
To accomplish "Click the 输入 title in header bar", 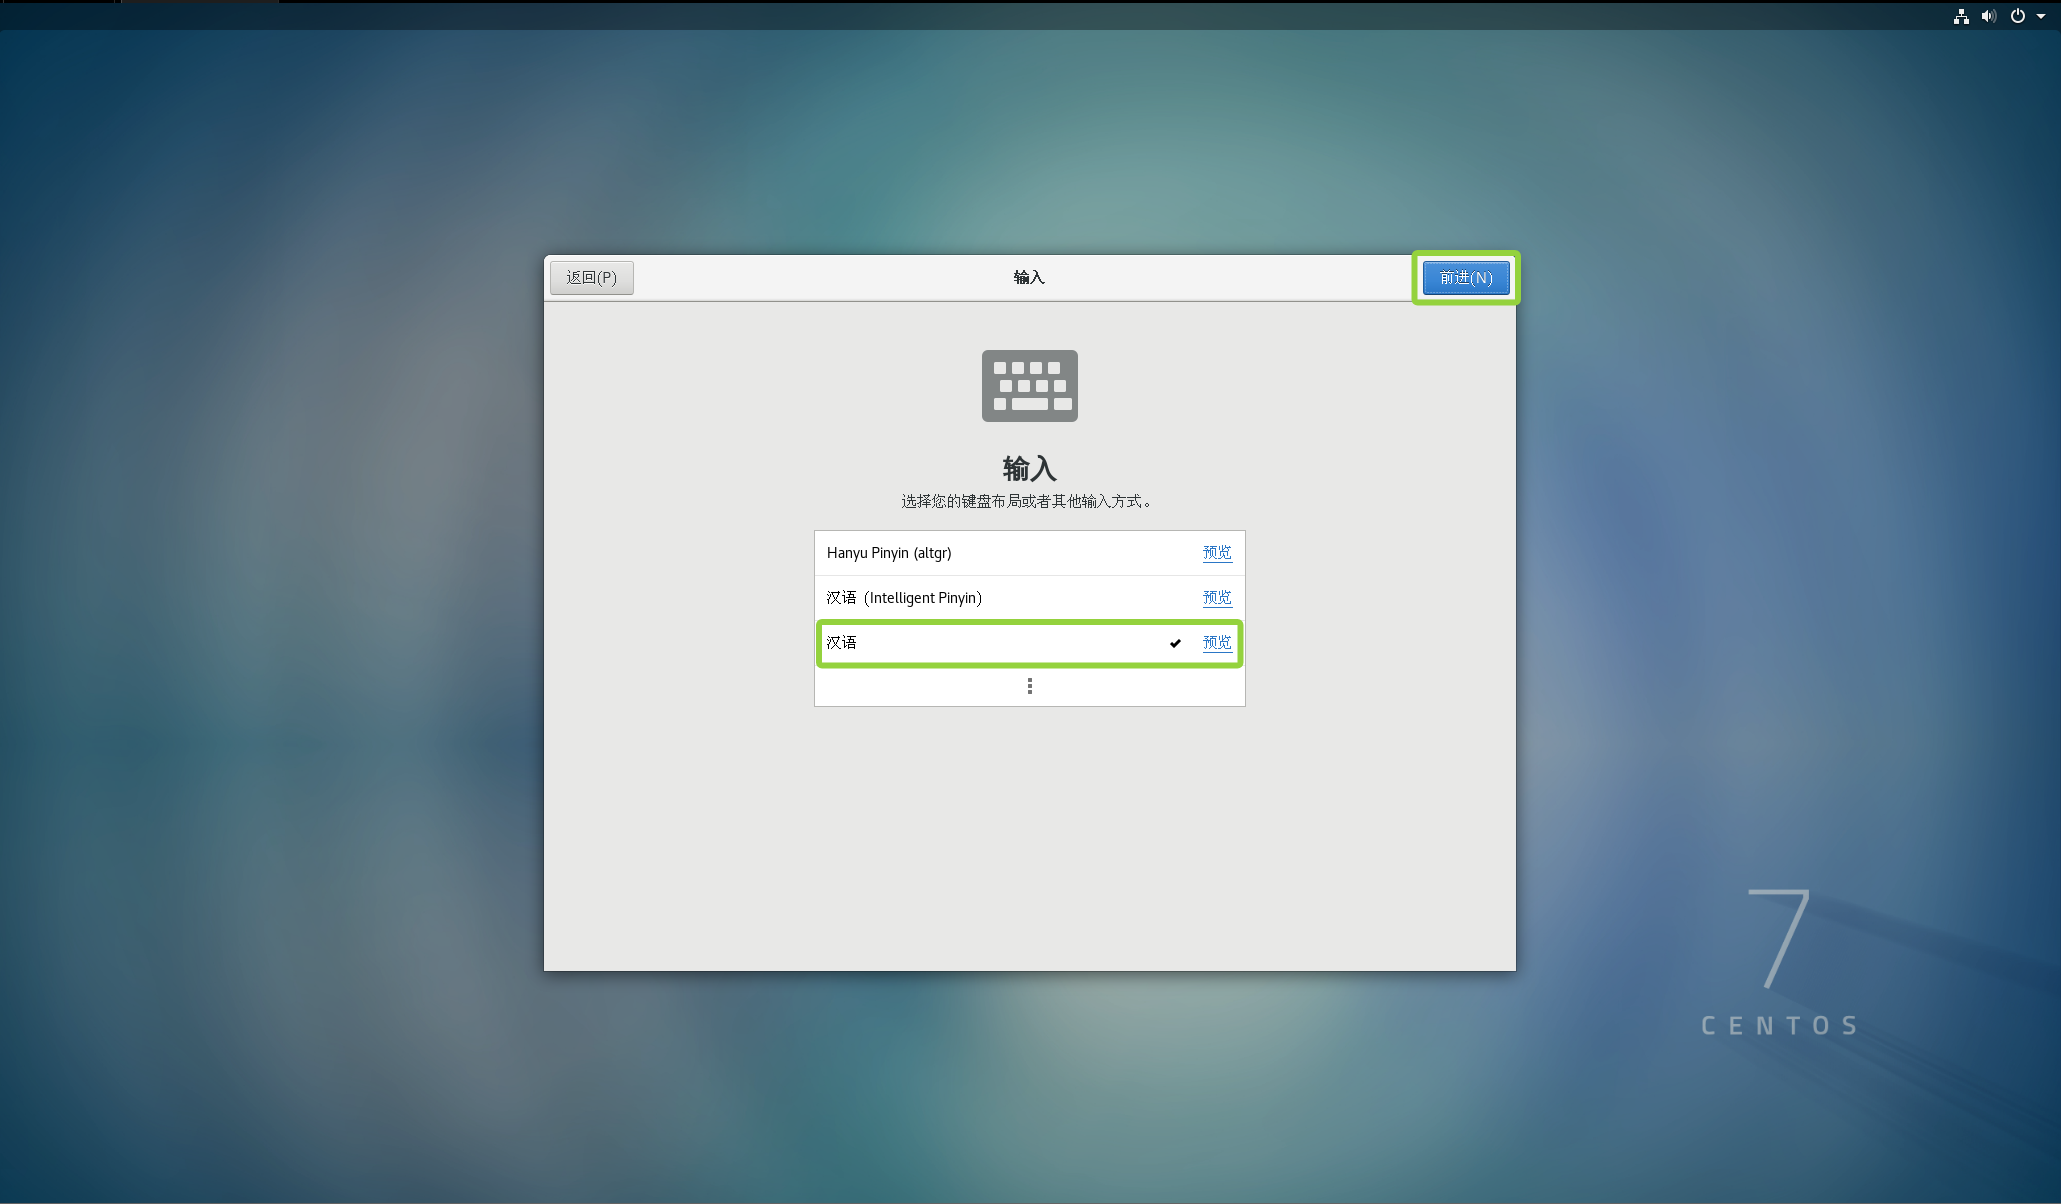I will [x=1029, y=277].
